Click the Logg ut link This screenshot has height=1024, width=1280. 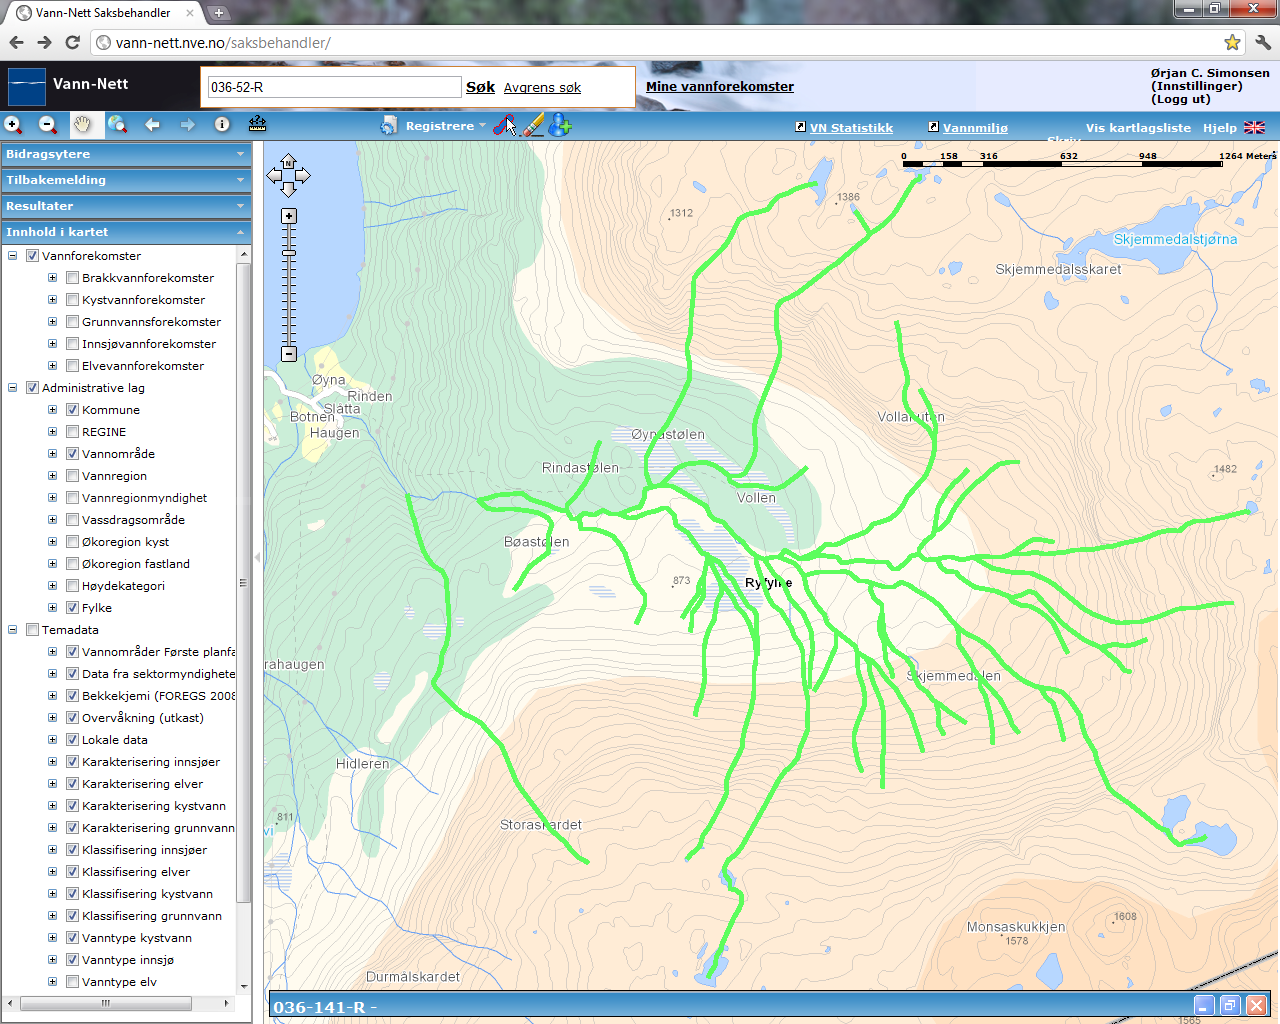pyautogui.click(x=1181, y=99)
